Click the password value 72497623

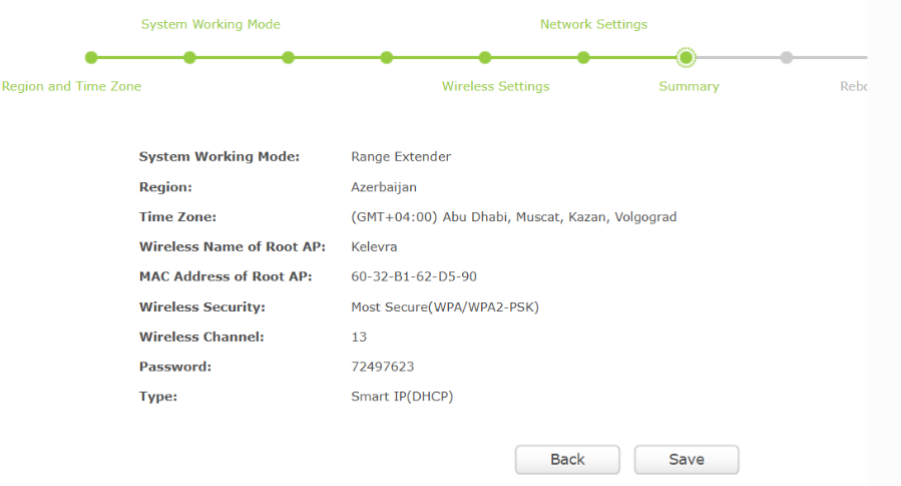pos(382,367)
